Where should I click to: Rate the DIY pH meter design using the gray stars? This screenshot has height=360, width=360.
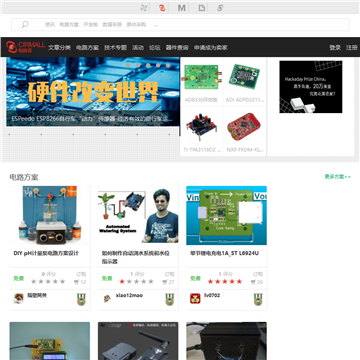click(48, 282)
